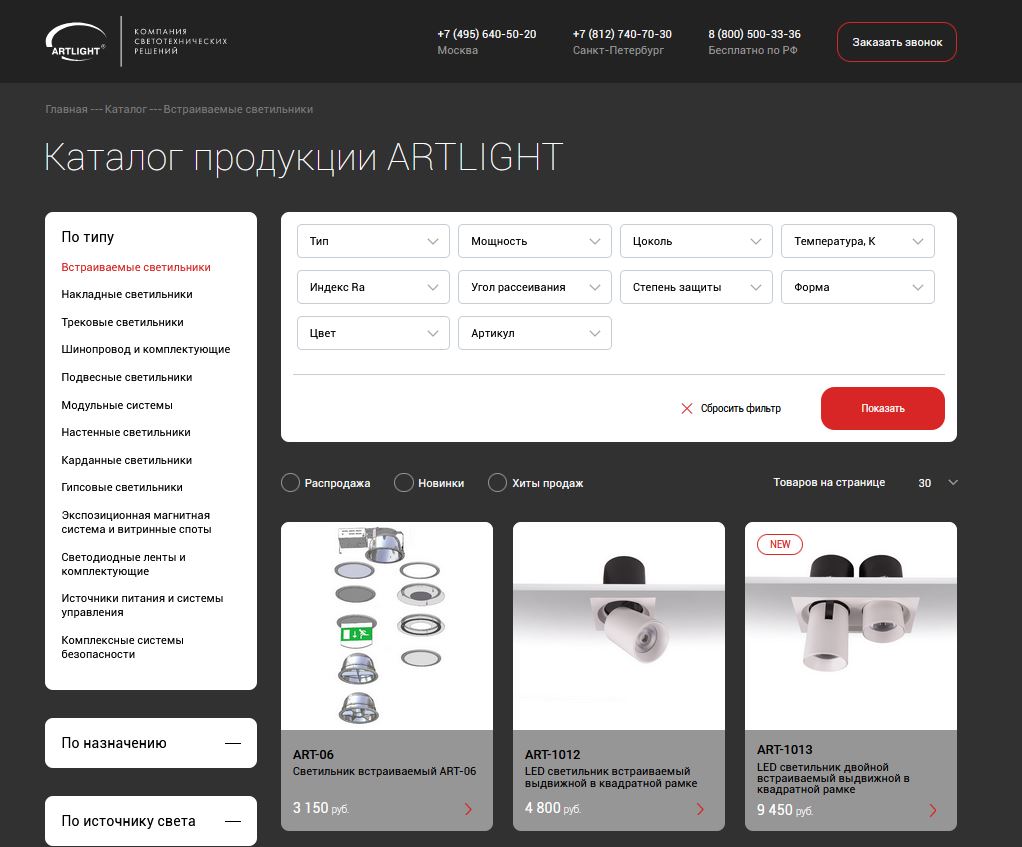This screenshot has width=1022, height=847.
Task: Select Подвесные светильники category
Action: tap(126, 377)
